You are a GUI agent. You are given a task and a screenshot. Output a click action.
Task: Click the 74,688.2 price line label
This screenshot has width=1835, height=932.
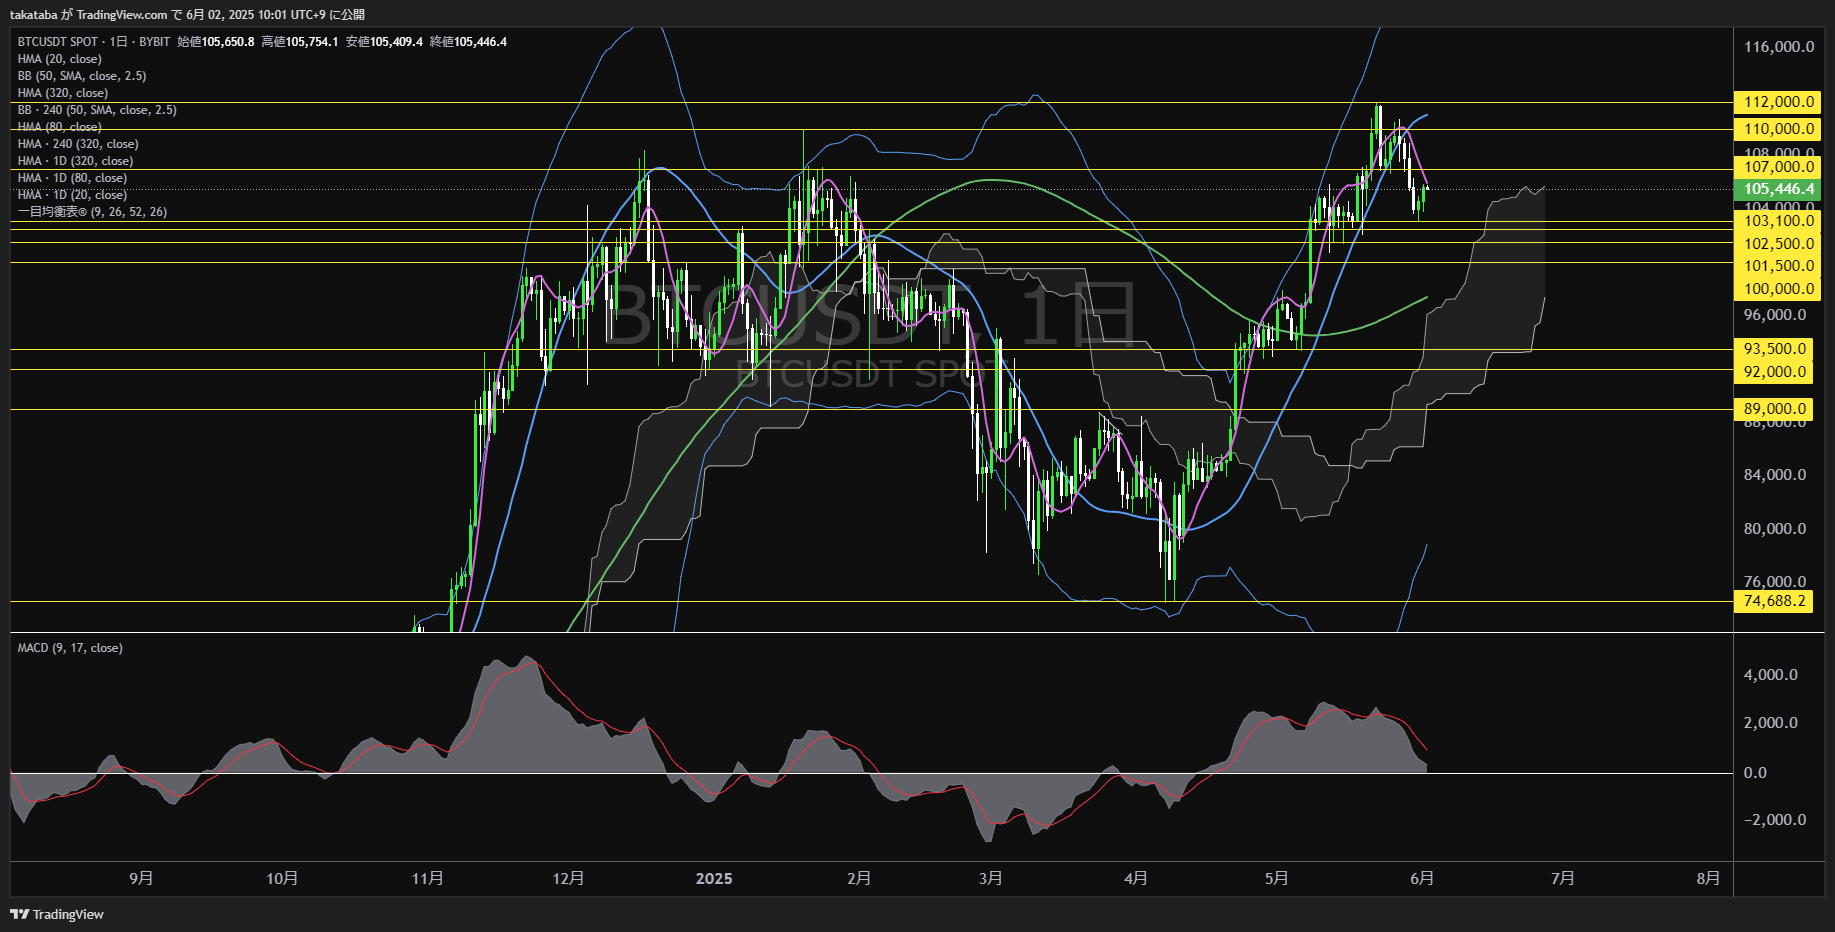click(x=1775, y=601)
